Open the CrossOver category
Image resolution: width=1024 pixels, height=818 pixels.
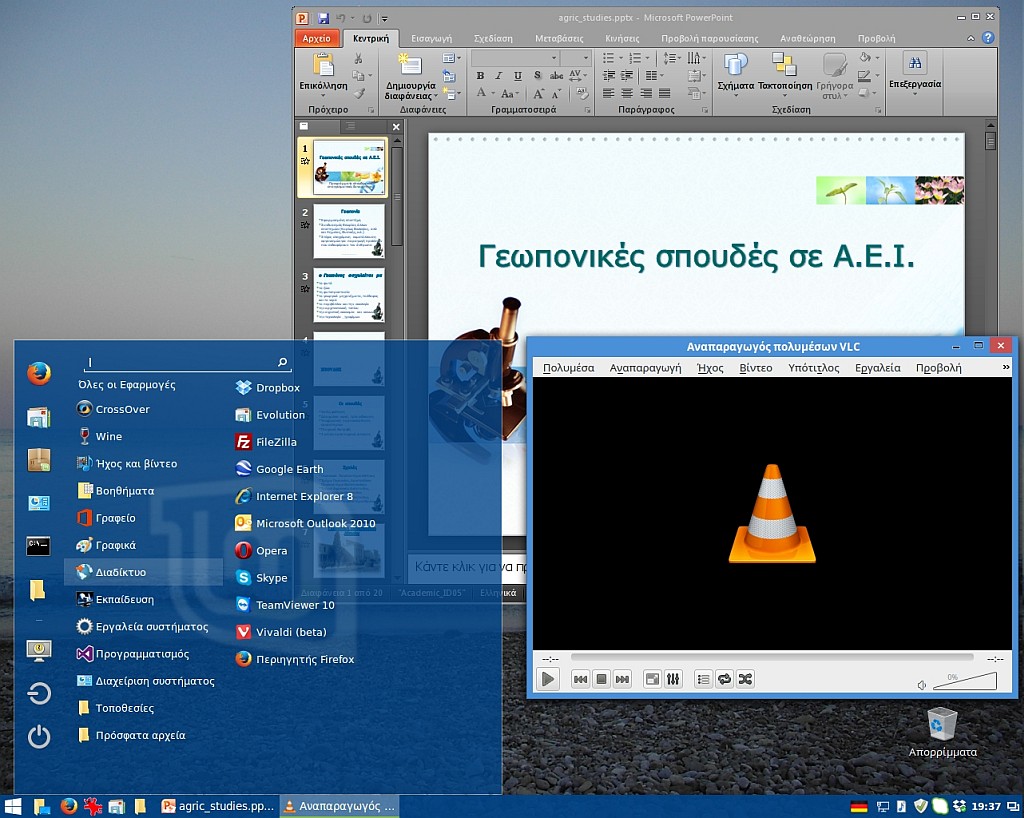(113, 409)
